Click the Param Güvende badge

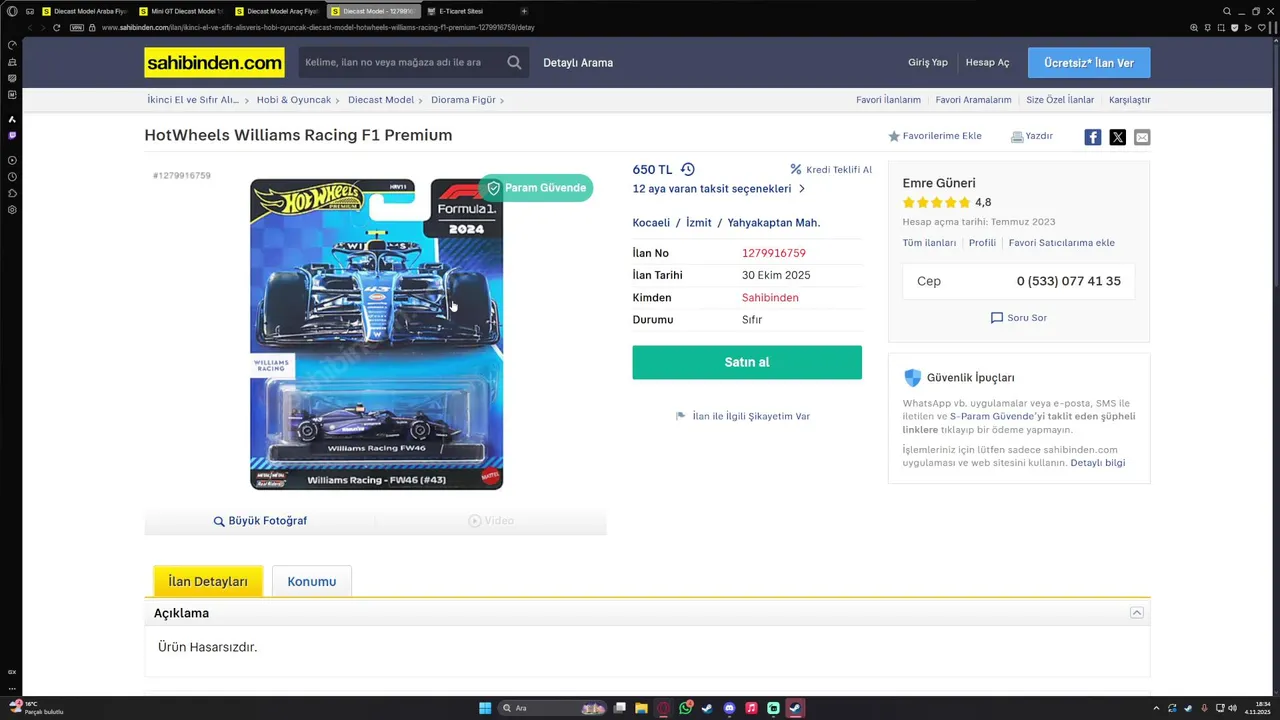coord(536,188)
